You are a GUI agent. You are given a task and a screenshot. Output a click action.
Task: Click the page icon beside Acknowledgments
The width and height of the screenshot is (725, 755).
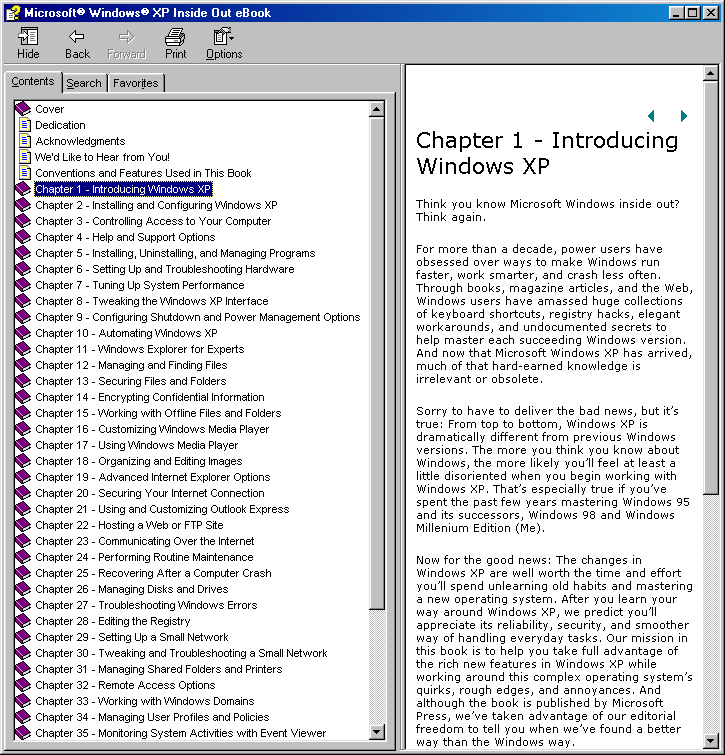point(25,141)
